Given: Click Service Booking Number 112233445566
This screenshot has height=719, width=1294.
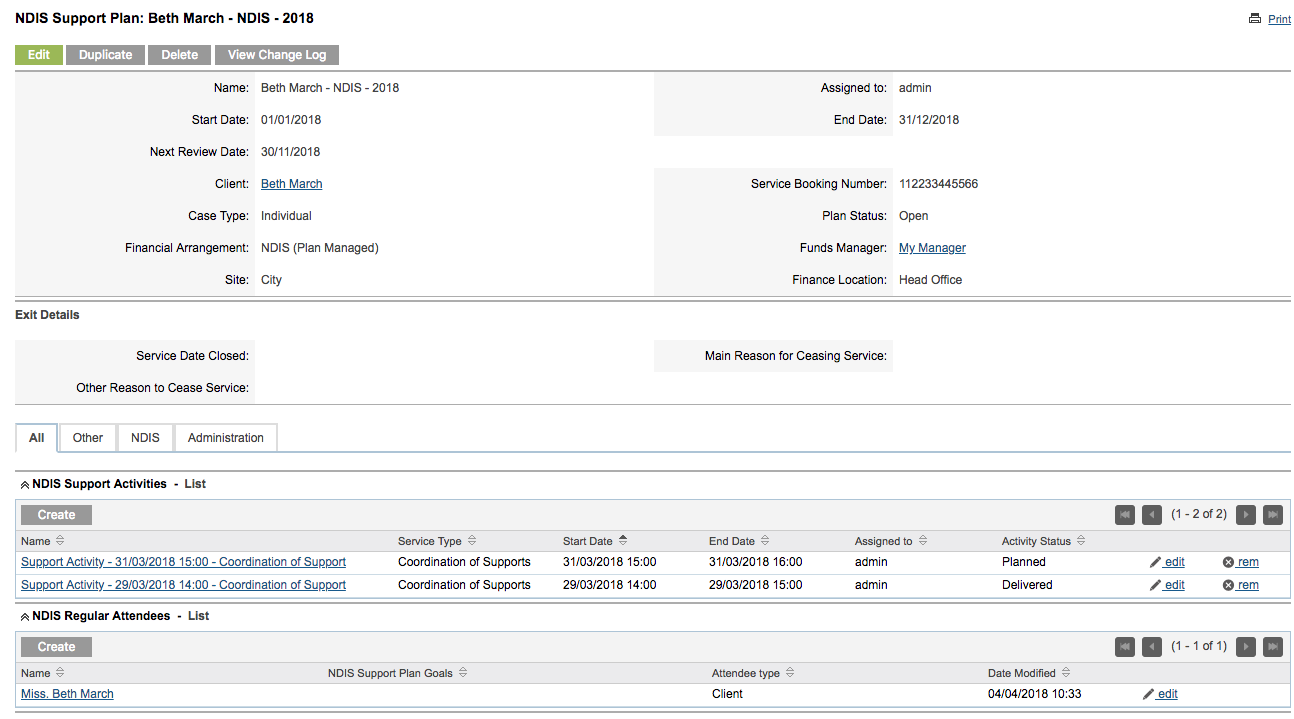Looking at the screenshot, I should click(938, 184).
